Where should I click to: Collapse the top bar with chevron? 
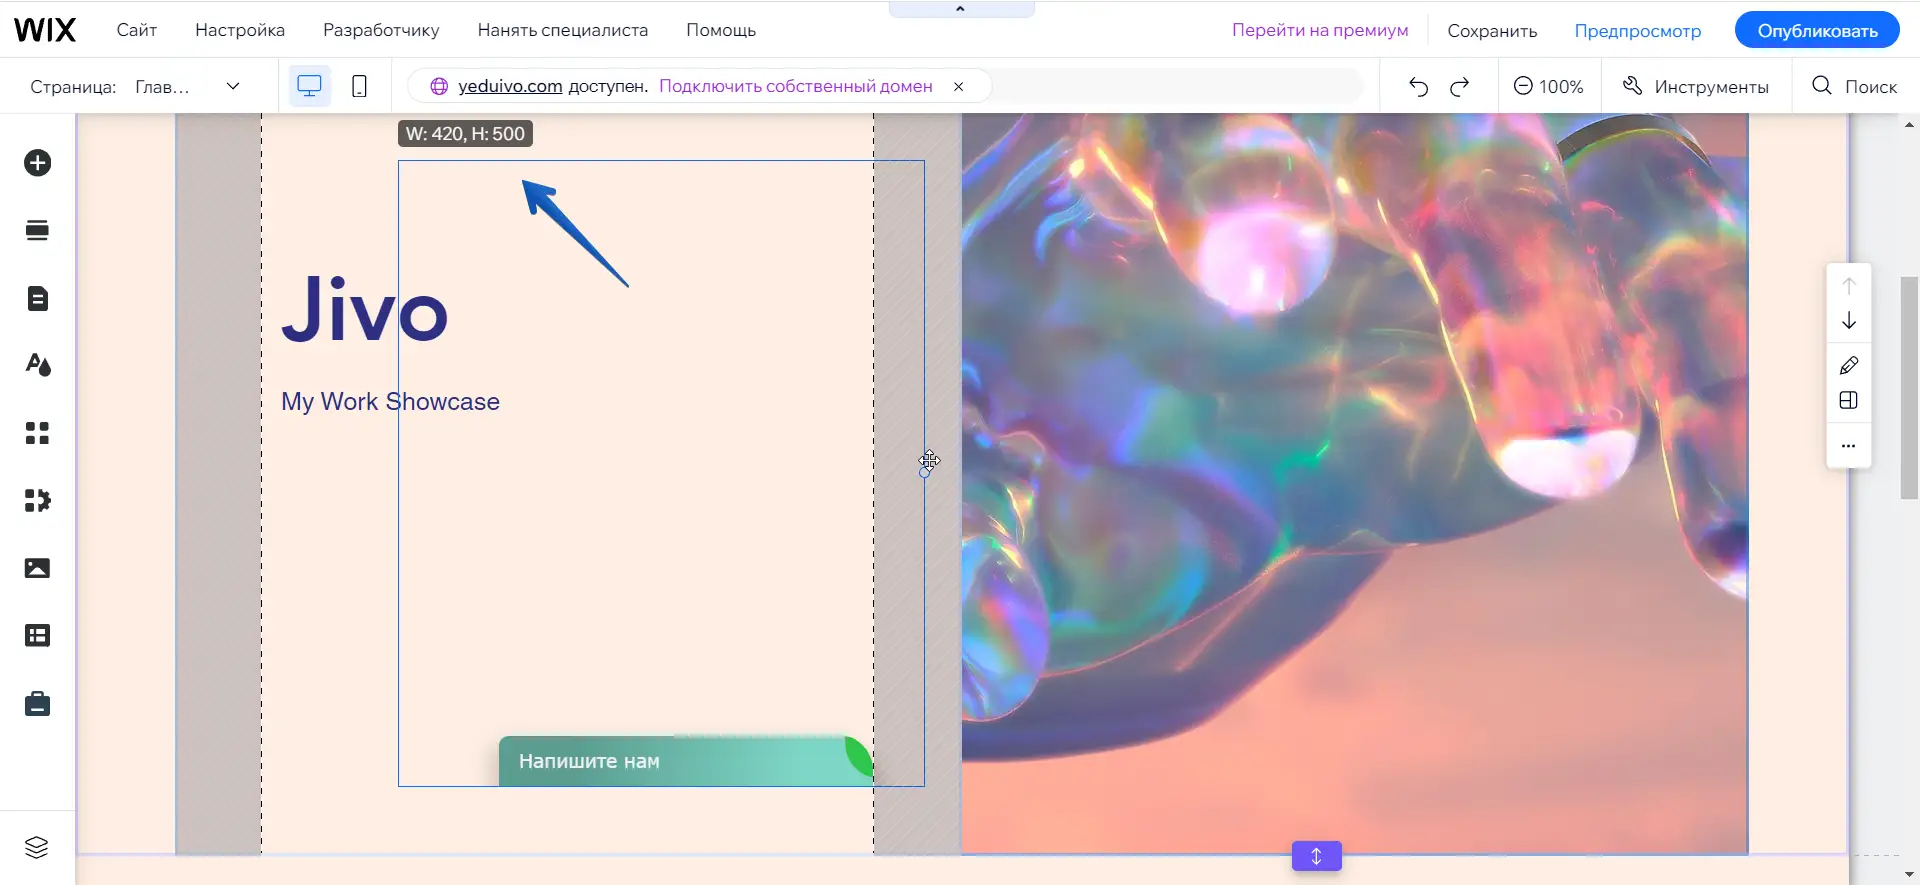pos(960,9)
